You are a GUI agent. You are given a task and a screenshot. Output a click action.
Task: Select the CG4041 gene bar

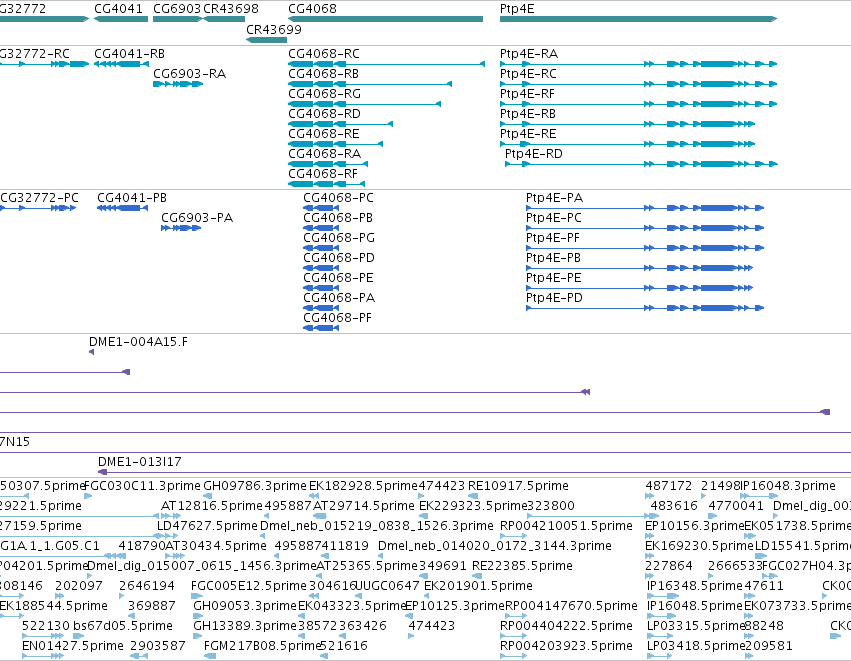click(121, 19)
